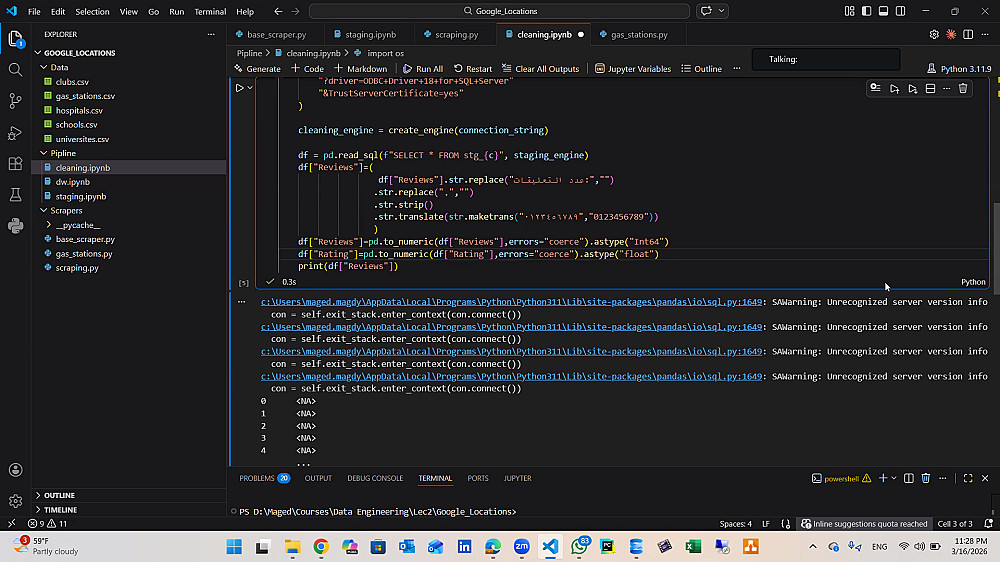Open the Extensions view in activity bar
Image resolution: width=1000 pixels, height=562 pixels.
click(x=15, y=163)
